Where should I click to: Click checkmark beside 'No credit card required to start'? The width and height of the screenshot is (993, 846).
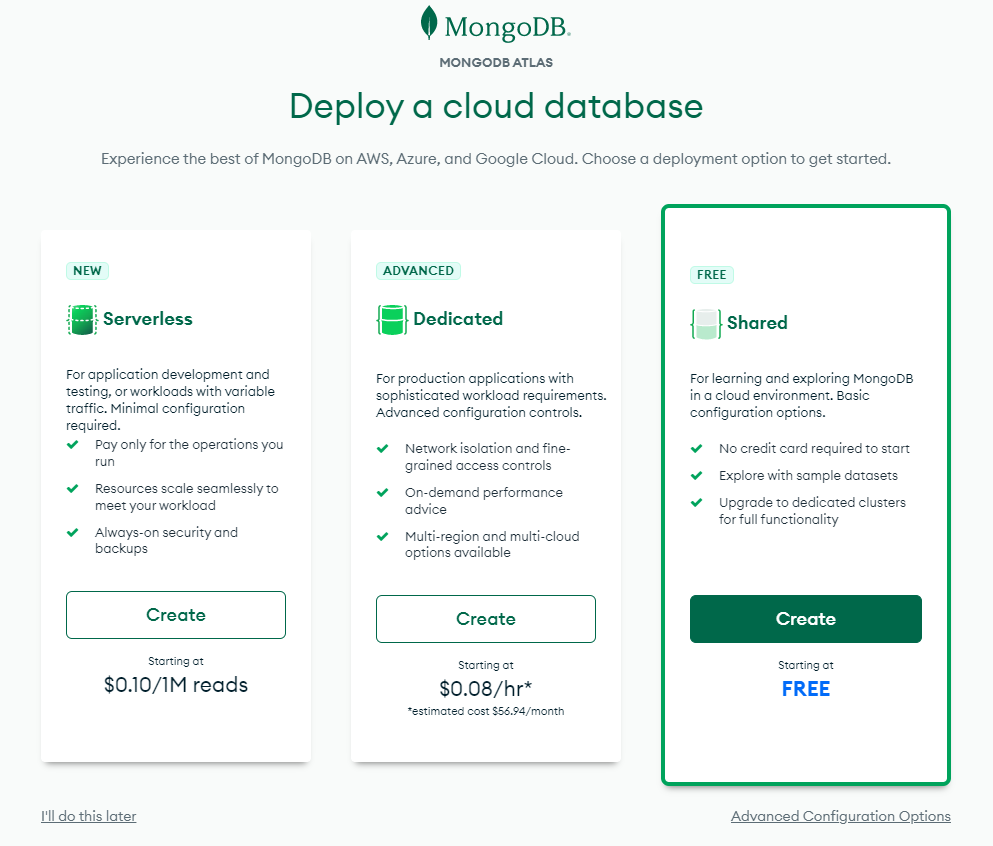[697, 448]
